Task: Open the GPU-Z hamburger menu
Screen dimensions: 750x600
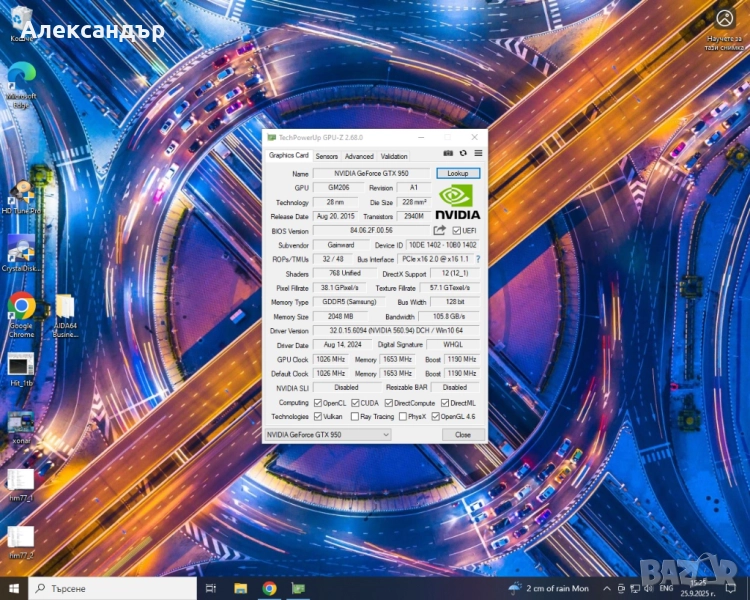Action: (x=478, y=153)
